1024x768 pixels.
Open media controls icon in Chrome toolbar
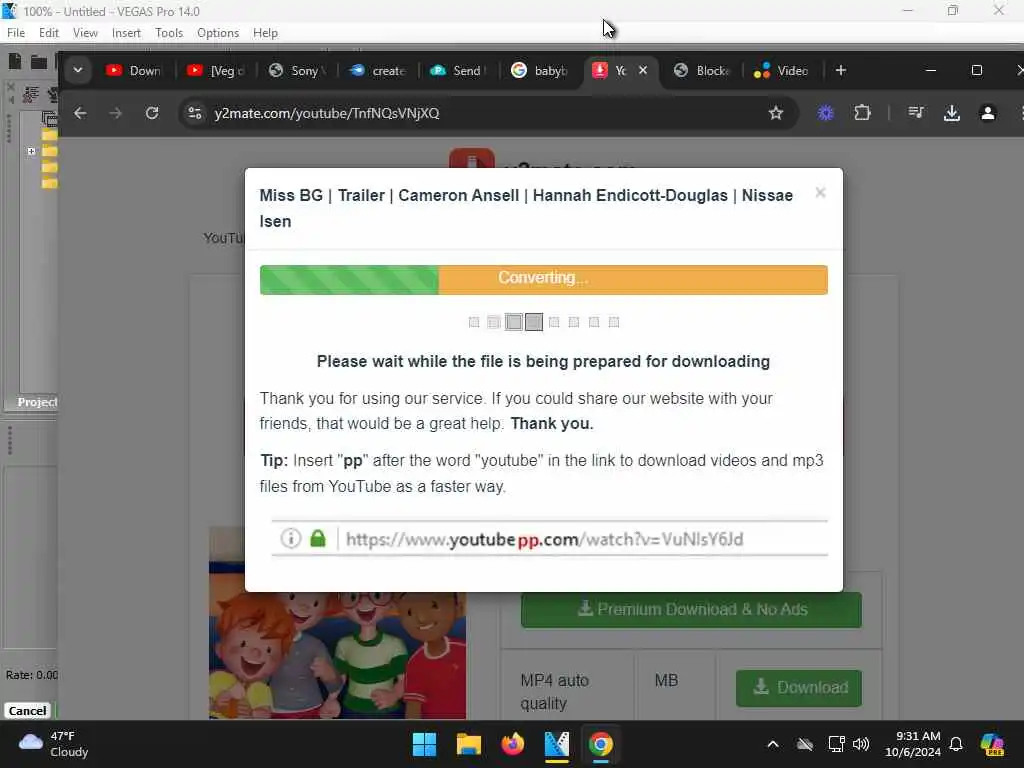click(916, 114)
